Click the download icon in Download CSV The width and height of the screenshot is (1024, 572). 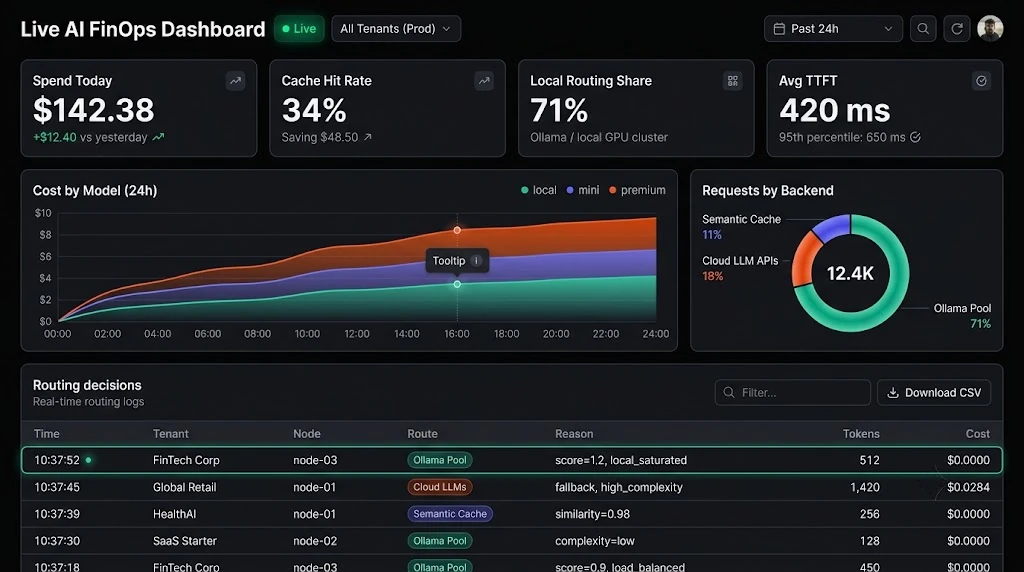click(x=893, y=392)
